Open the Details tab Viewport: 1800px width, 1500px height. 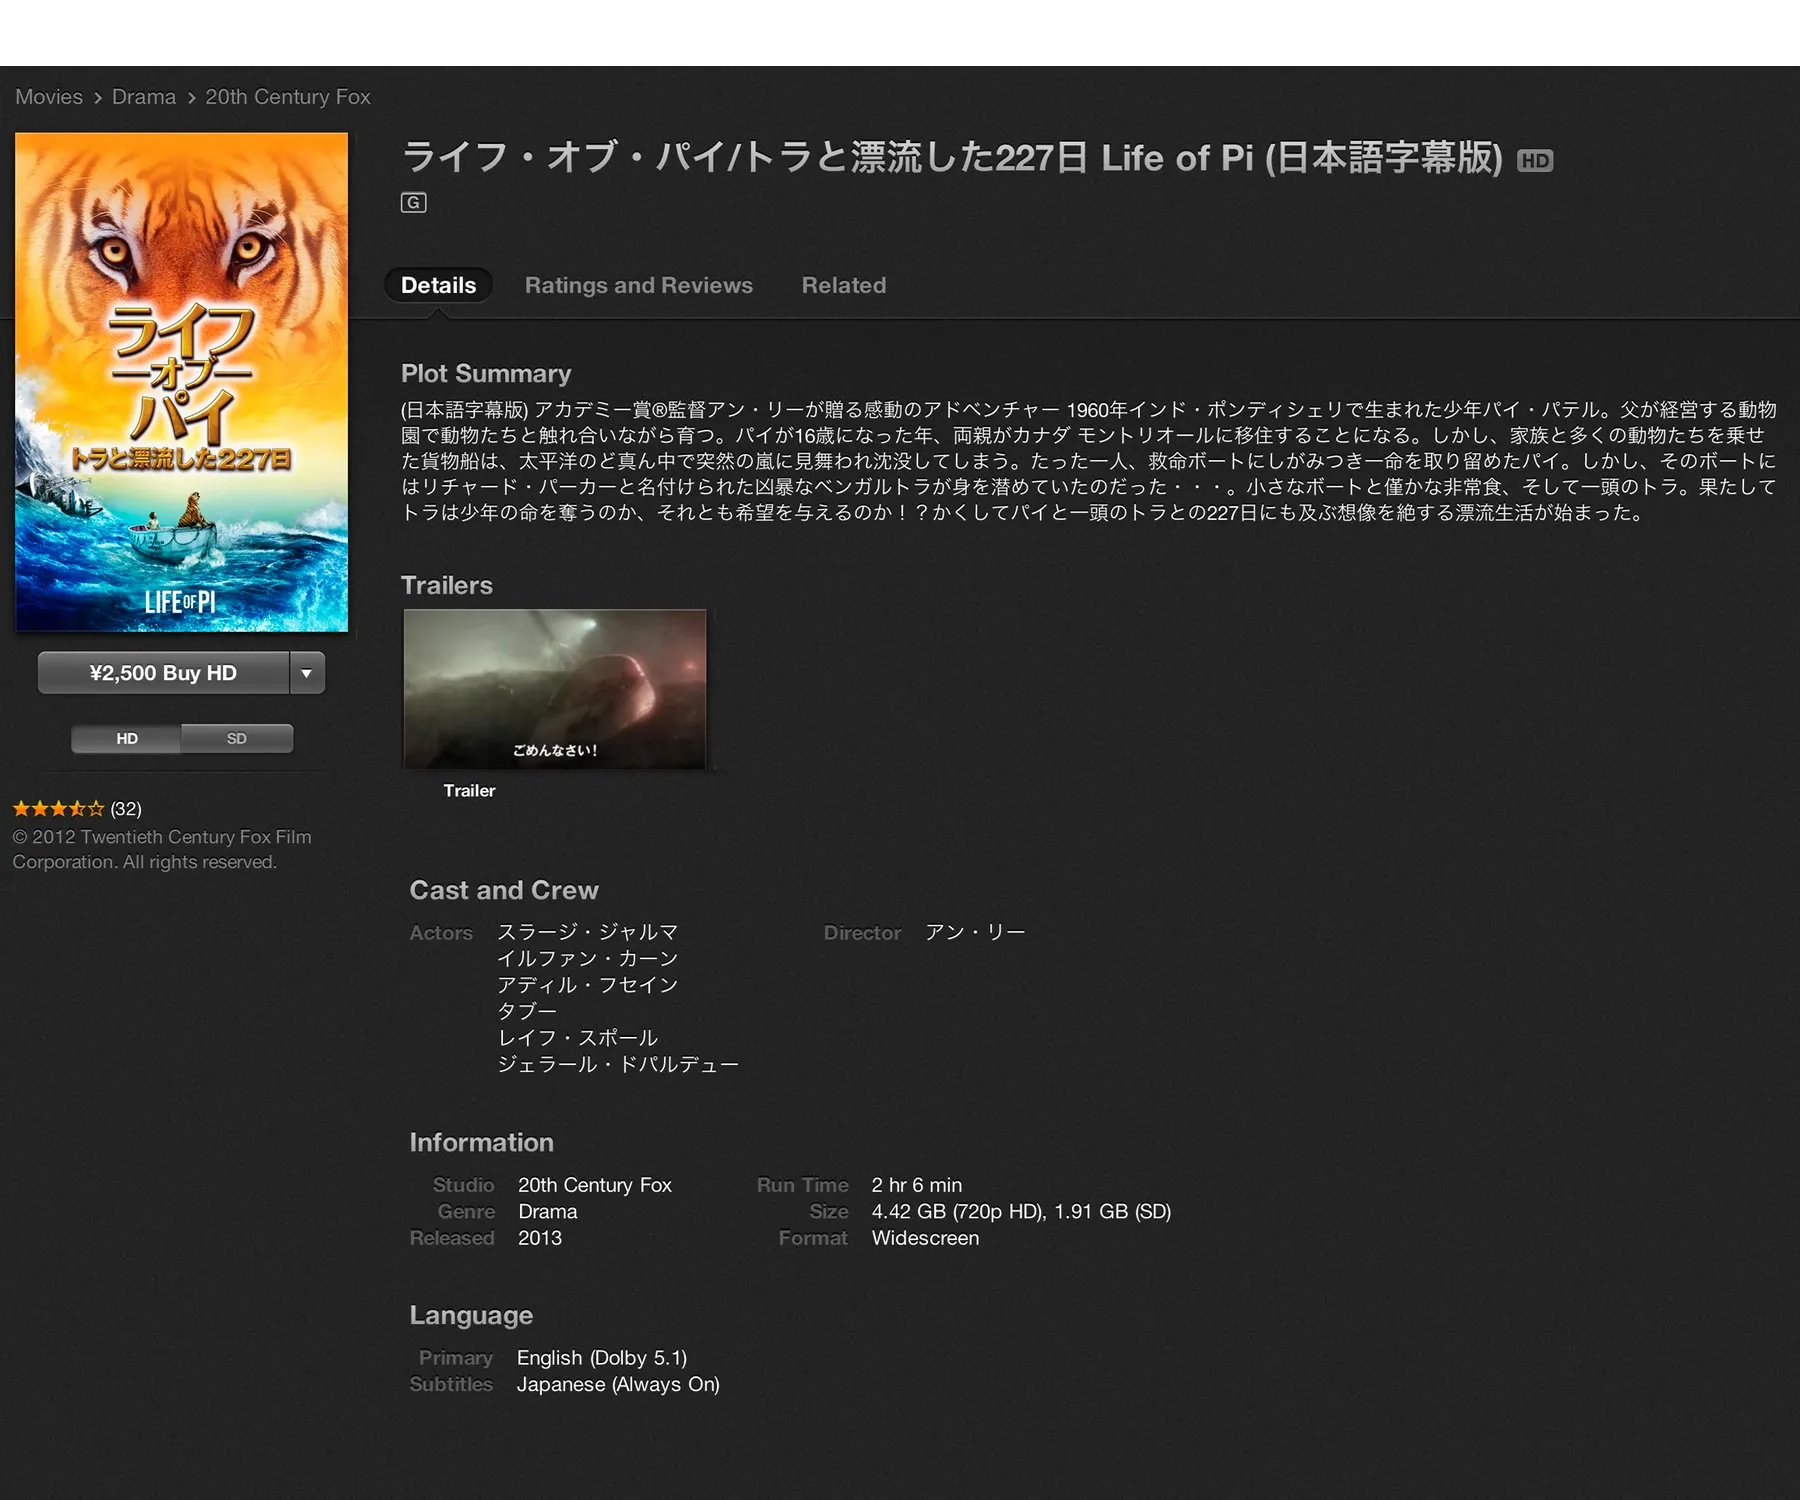(438, 285)
